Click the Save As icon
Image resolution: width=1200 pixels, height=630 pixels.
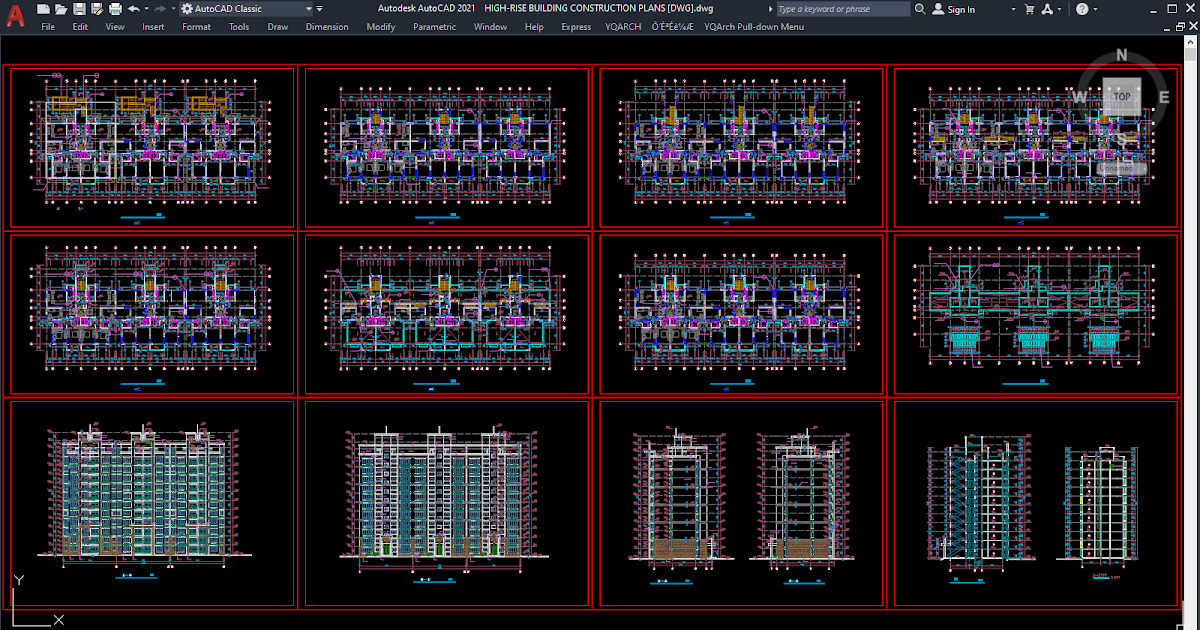pyautogui.click(x=96, y=8)
